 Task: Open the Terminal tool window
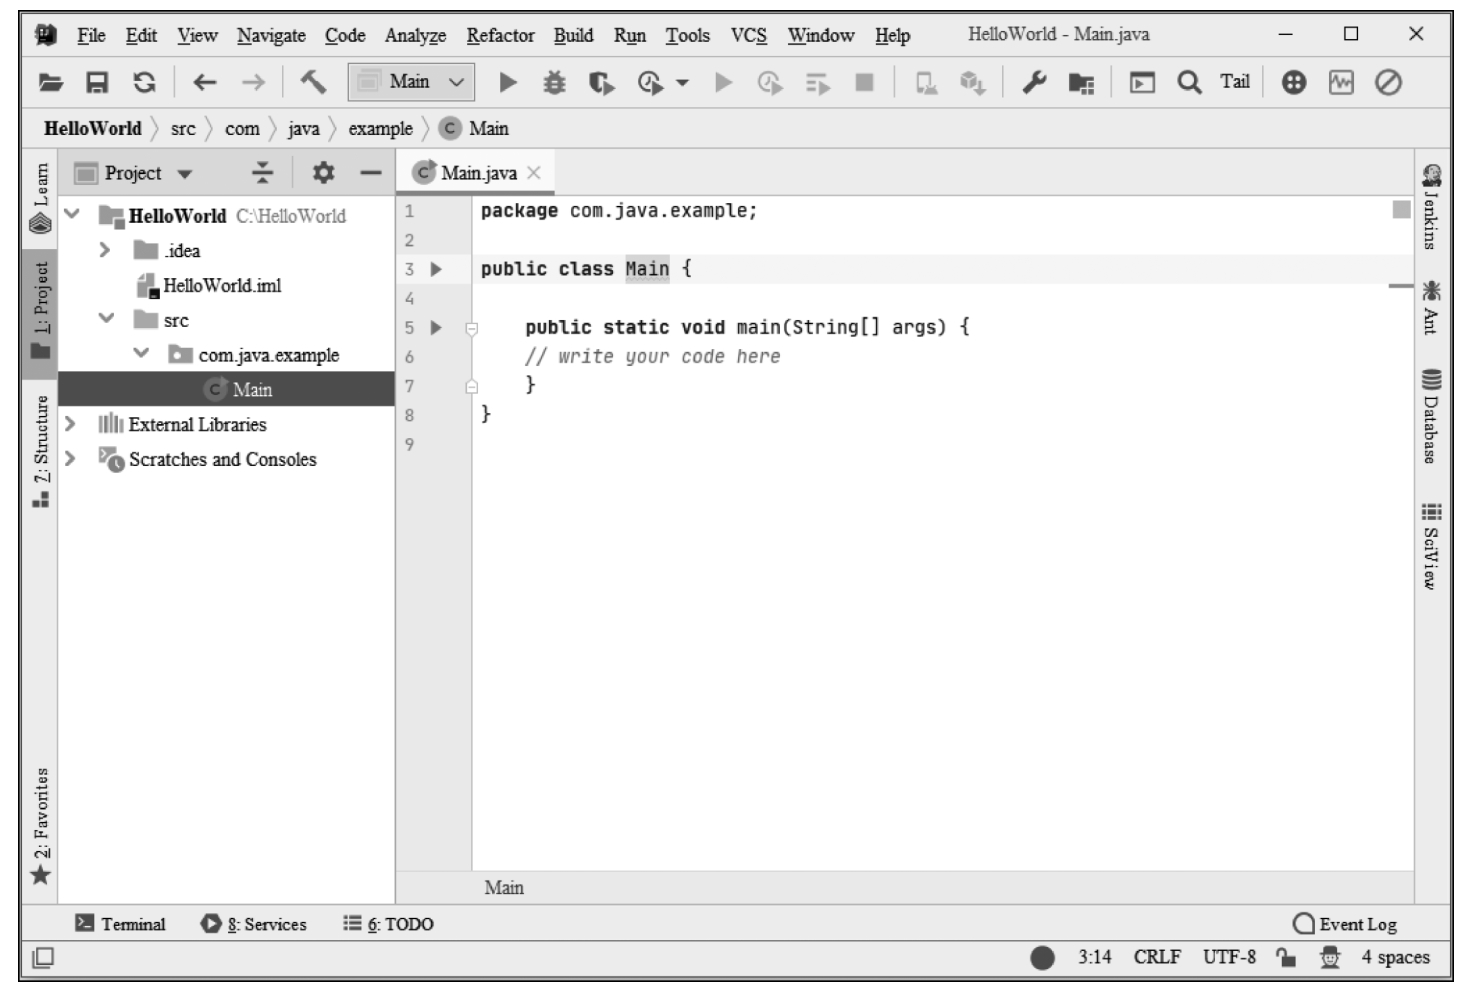coord(121,924)
